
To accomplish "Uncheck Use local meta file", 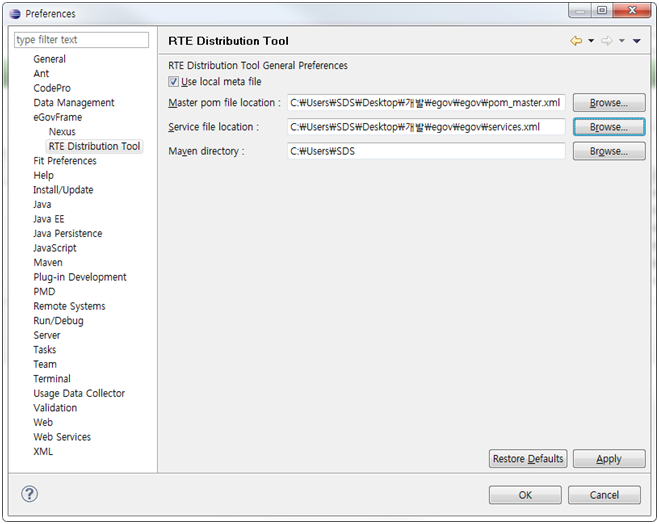I will [174, 82].
